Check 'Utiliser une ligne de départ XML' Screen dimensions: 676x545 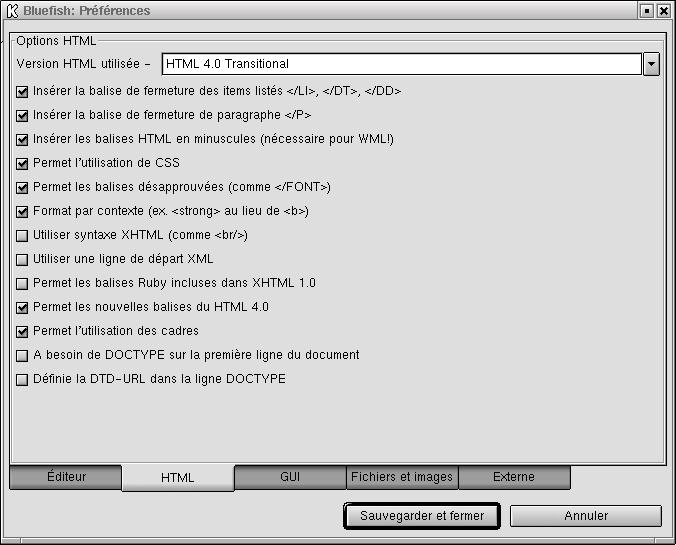pyautogui.click(x=23, y=259)
